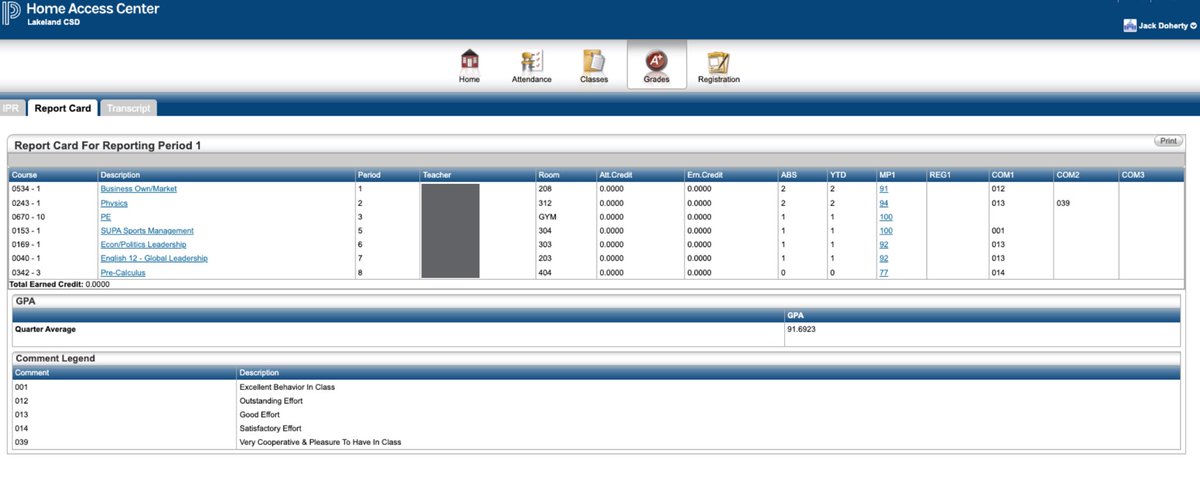The width and height of the screenshot is (1200, 500).
Task: Click the COM2 value 039 for Physics
Action: (1063, 202)
